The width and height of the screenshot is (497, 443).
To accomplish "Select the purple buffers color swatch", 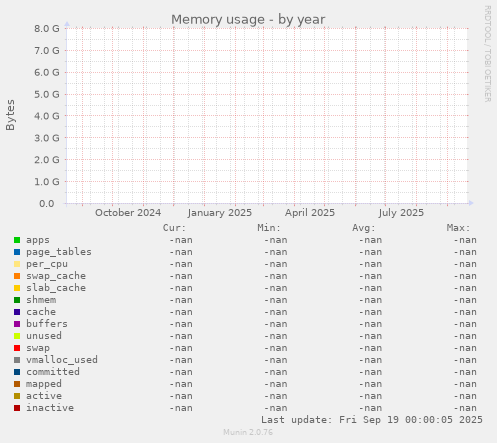I will 17,324.
